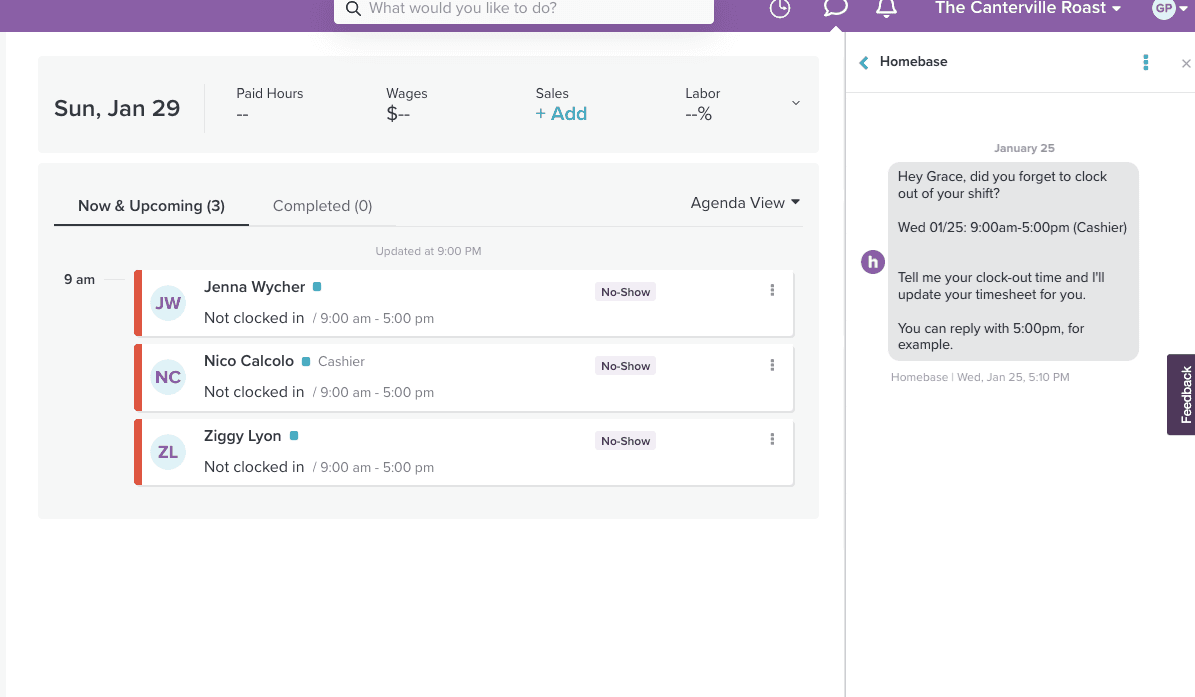Click the Sun, Jan 29 date heading
This screenshot has width=1195, height=697.
[x=117, y=109]
